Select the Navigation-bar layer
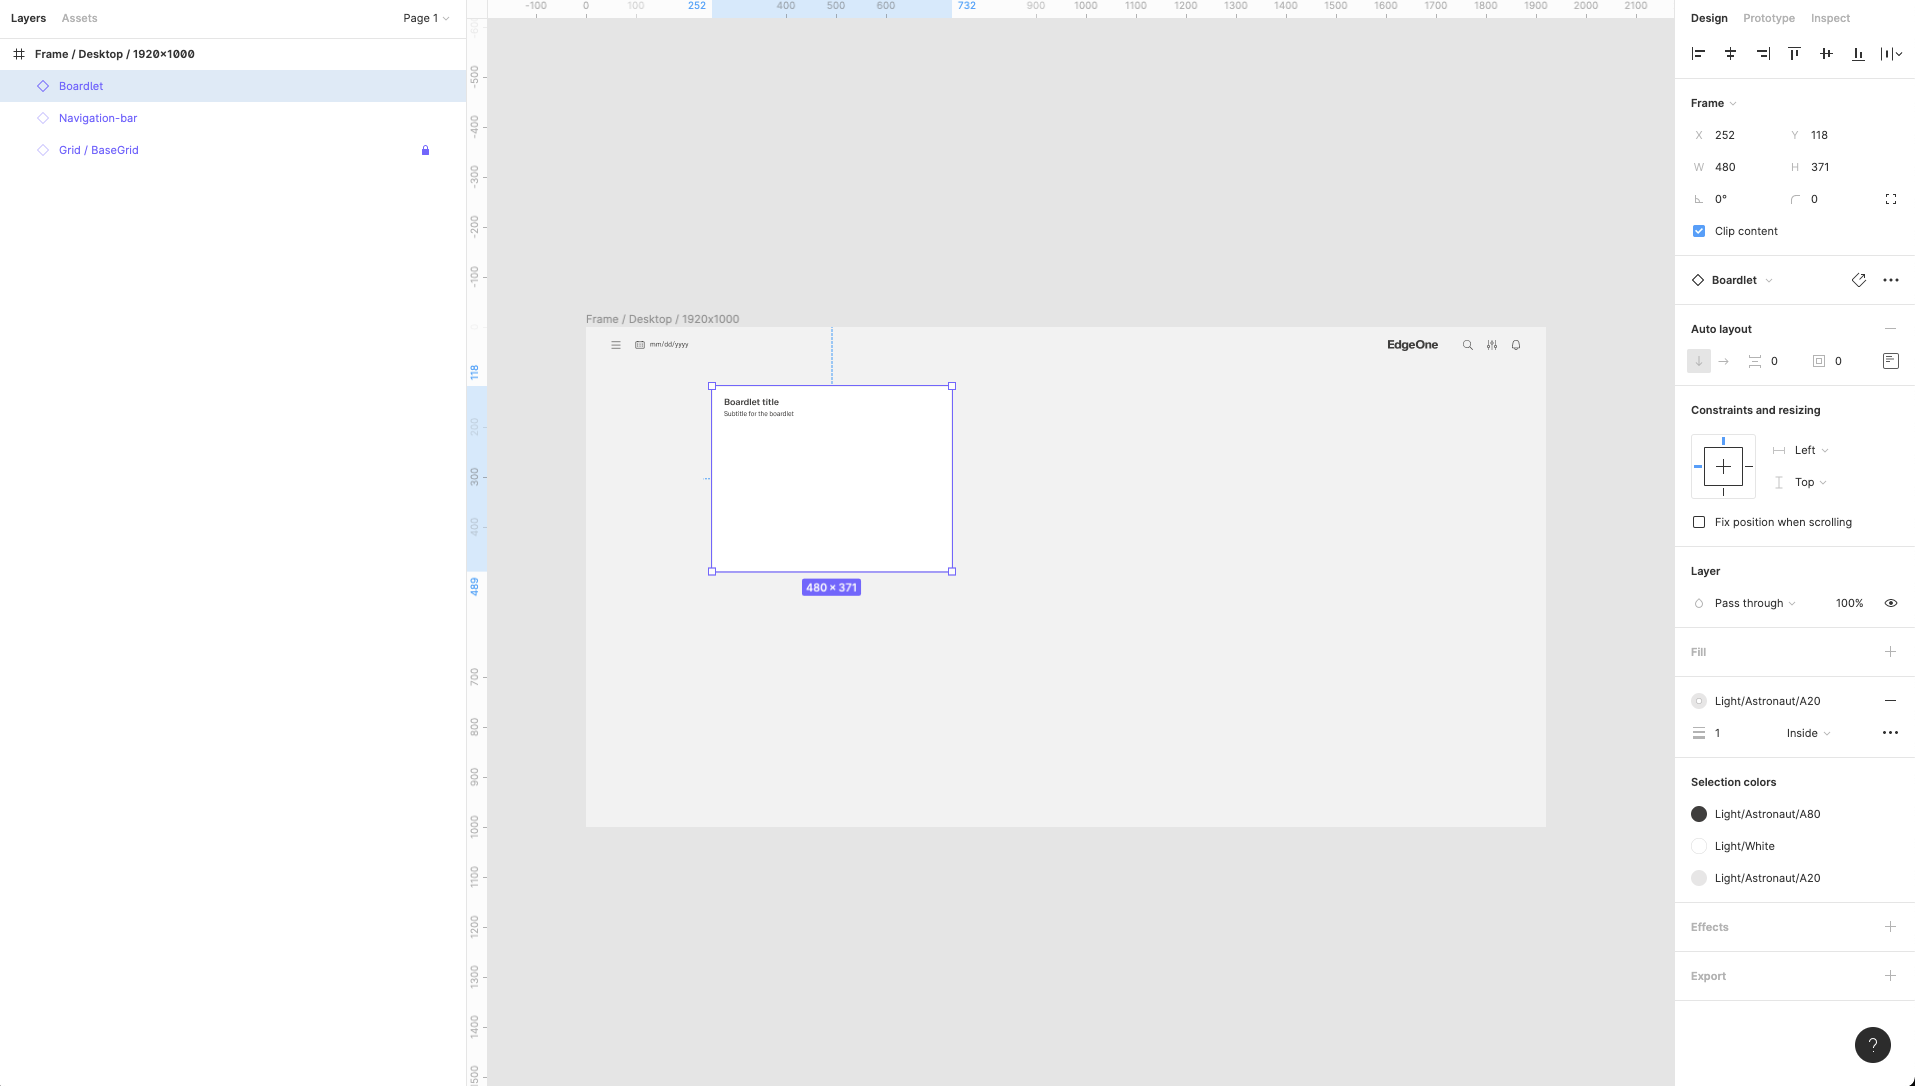The image size is (1915, 1086). click(98, 118)
